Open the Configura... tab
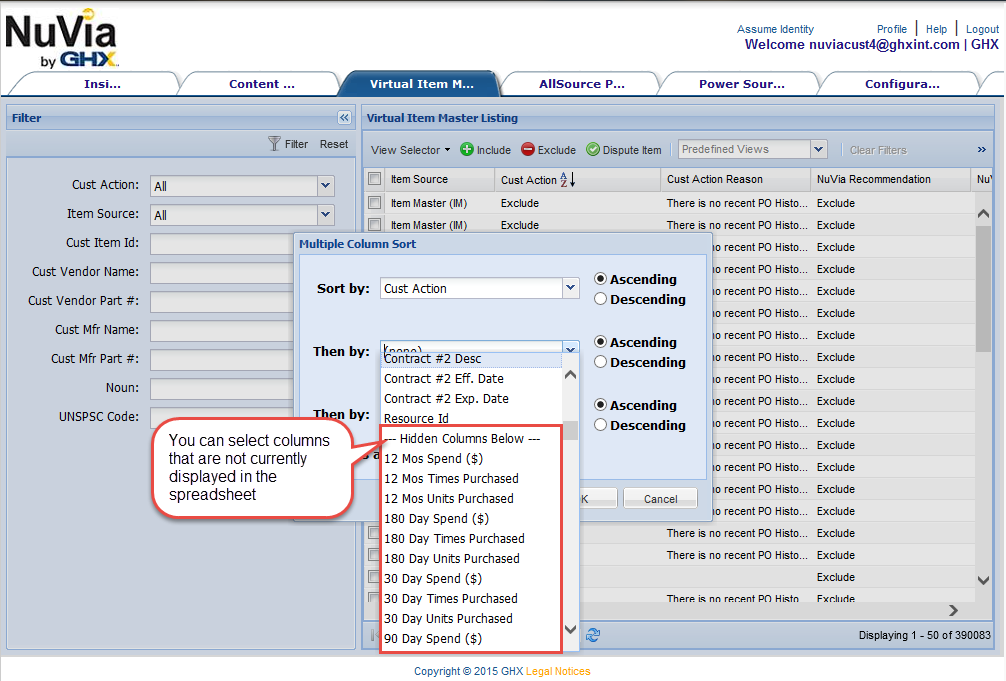This screenshot has width=1006, height=681. click(x=902, y=83)
